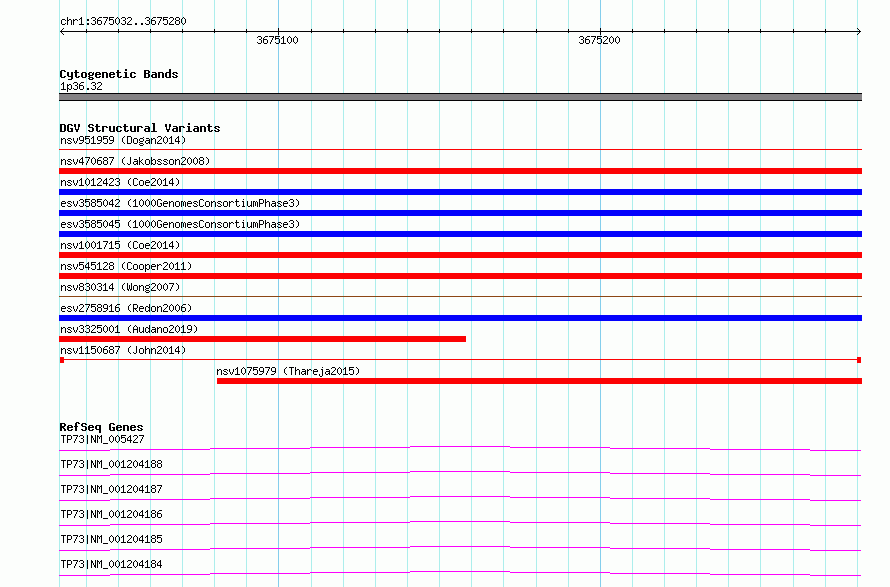This screenshot has height=587, width=890.
Task: Click the magenta line of TP73|NM_001204185
Action: 460,548
